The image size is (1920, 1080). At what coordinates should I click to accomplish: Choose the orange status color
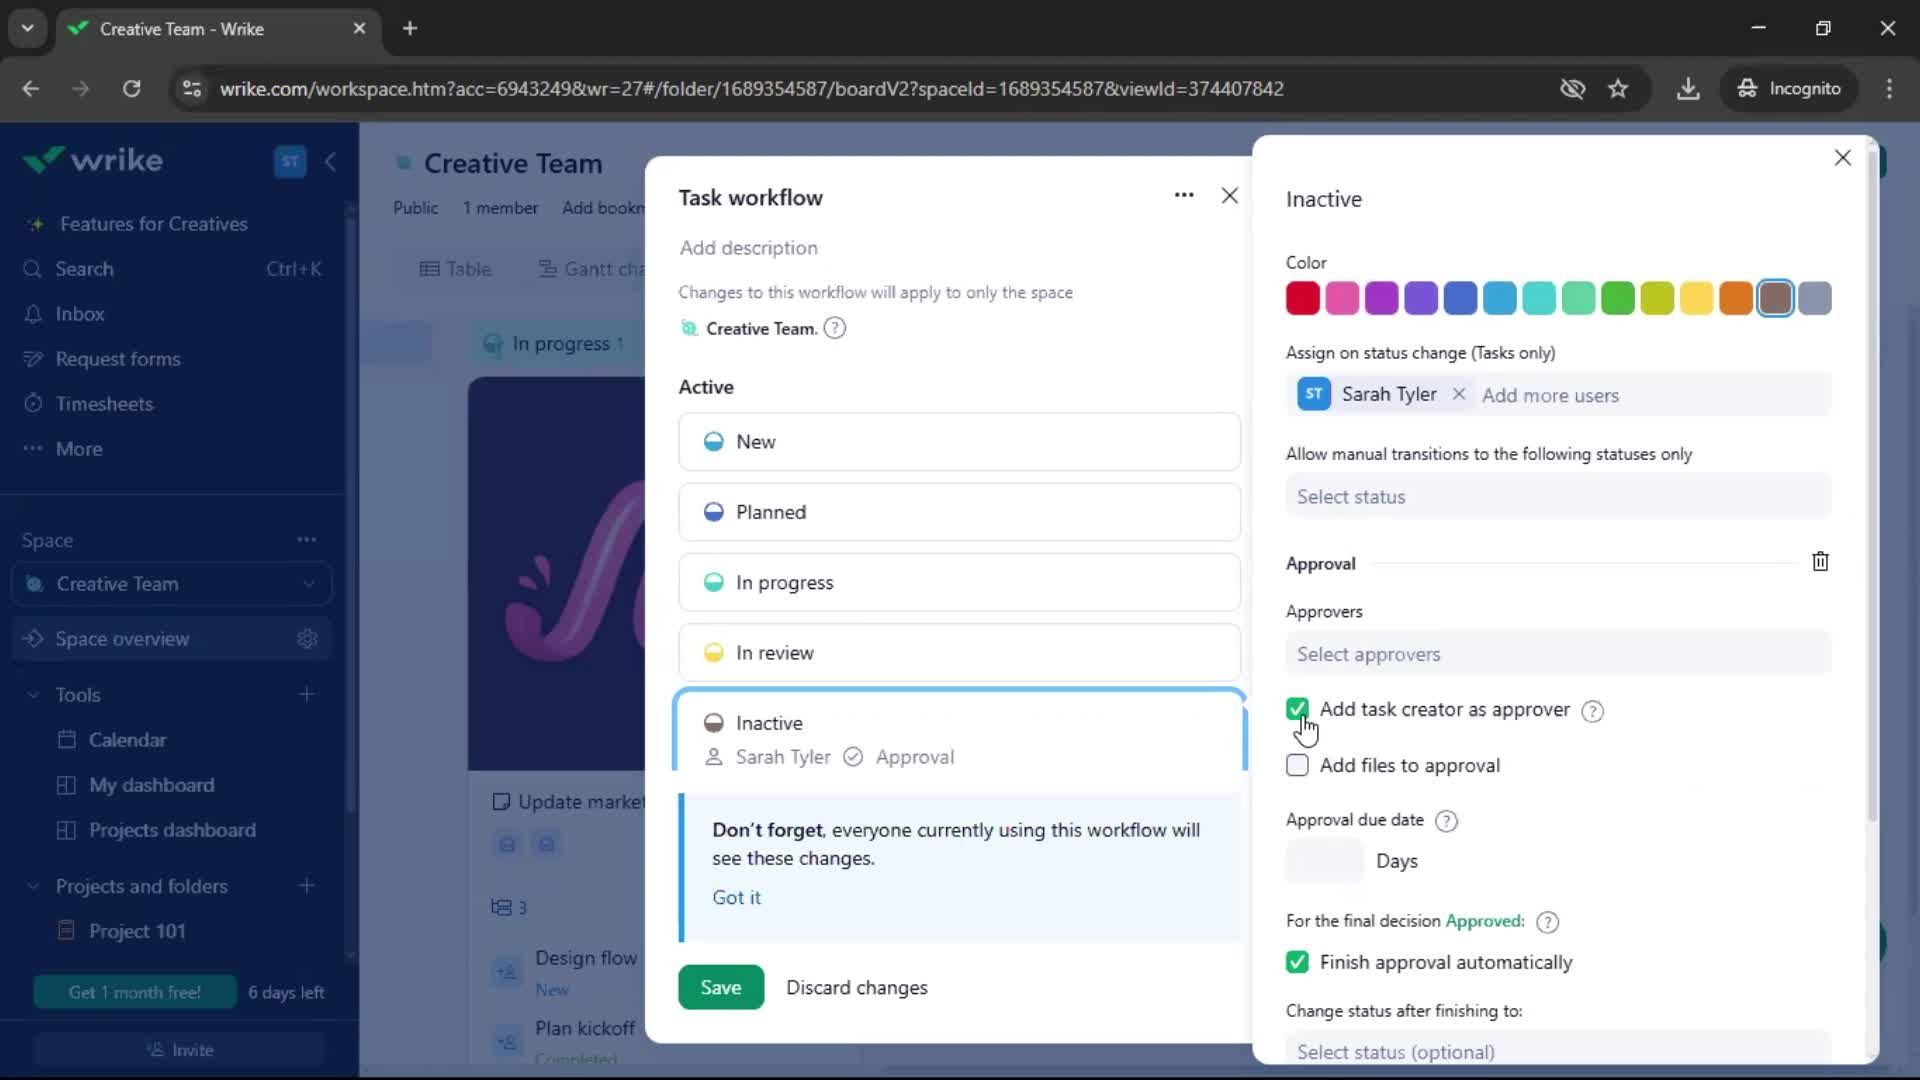[1736, 298]
